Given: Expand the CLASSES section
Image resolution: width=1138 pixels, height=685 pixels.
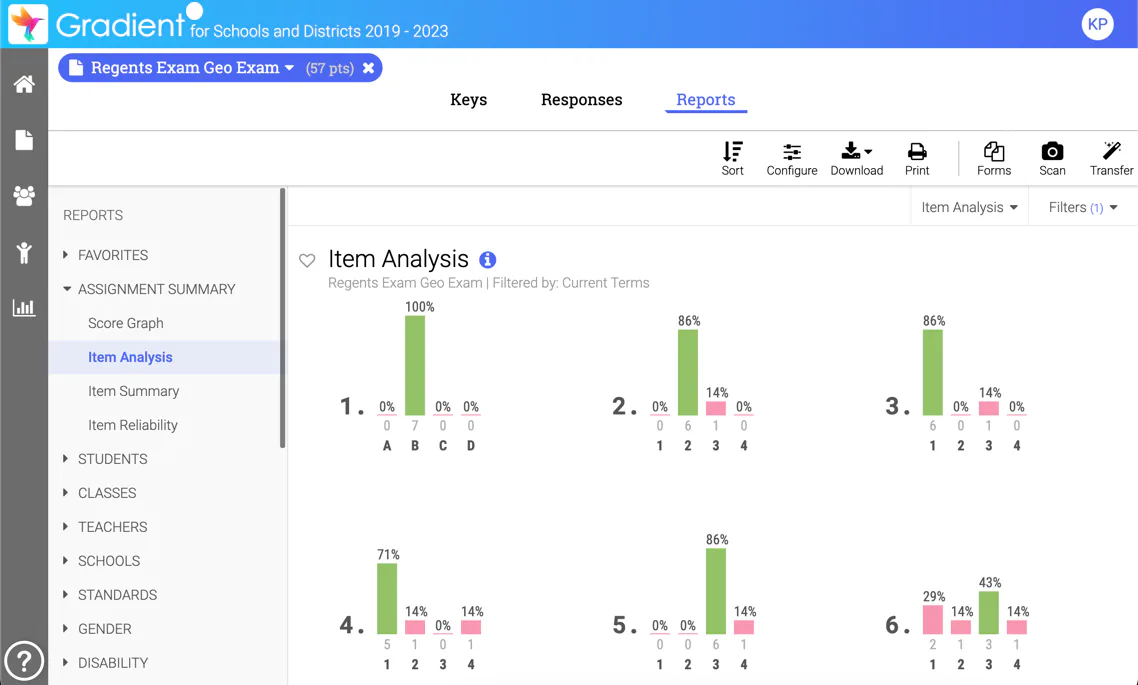Looking at the screenshot, I should click(x=99, y=493).
